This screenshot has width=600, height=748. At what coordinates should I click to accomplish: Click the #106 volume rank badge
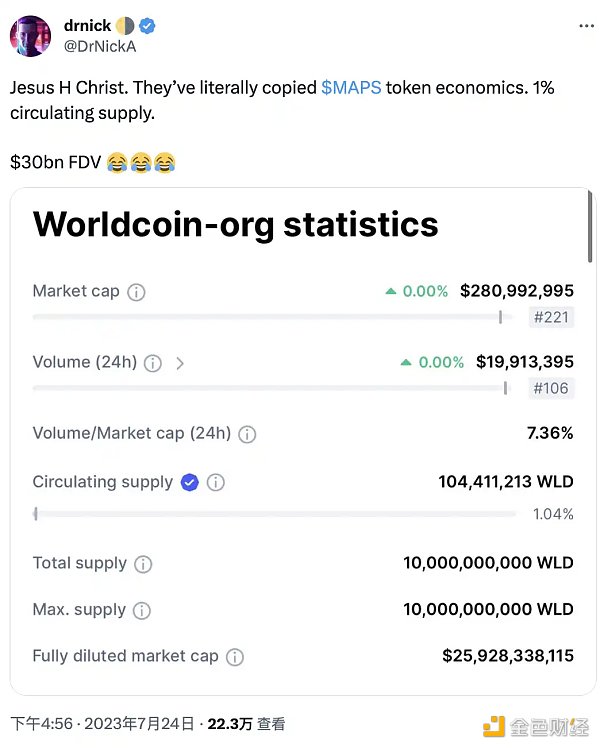(x=551, y=388)
